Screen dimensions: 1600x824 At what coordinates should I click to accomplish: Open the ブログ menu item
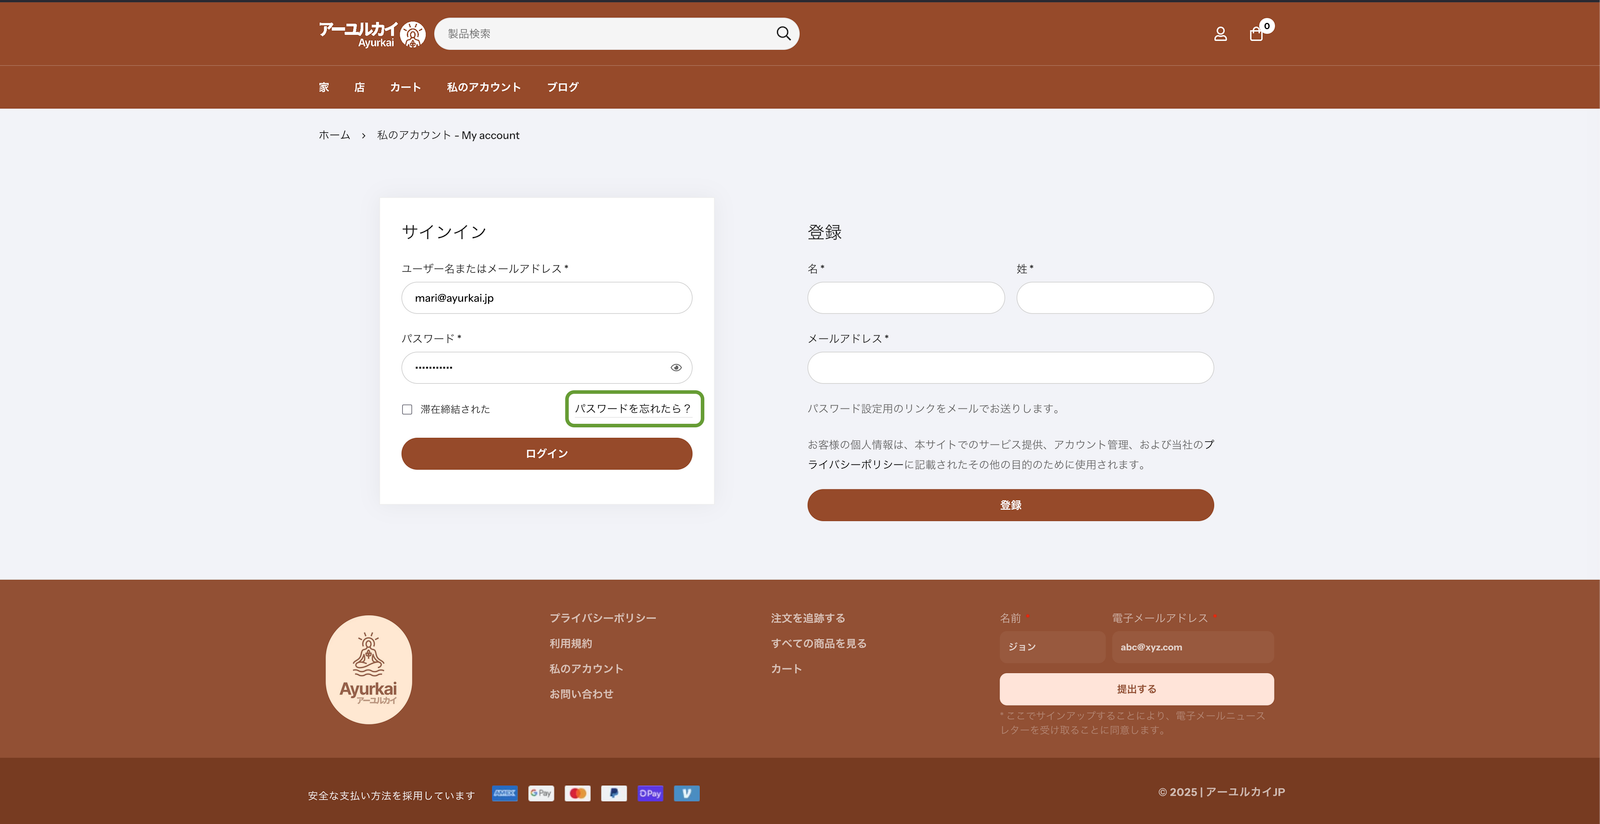click(562, 87)
